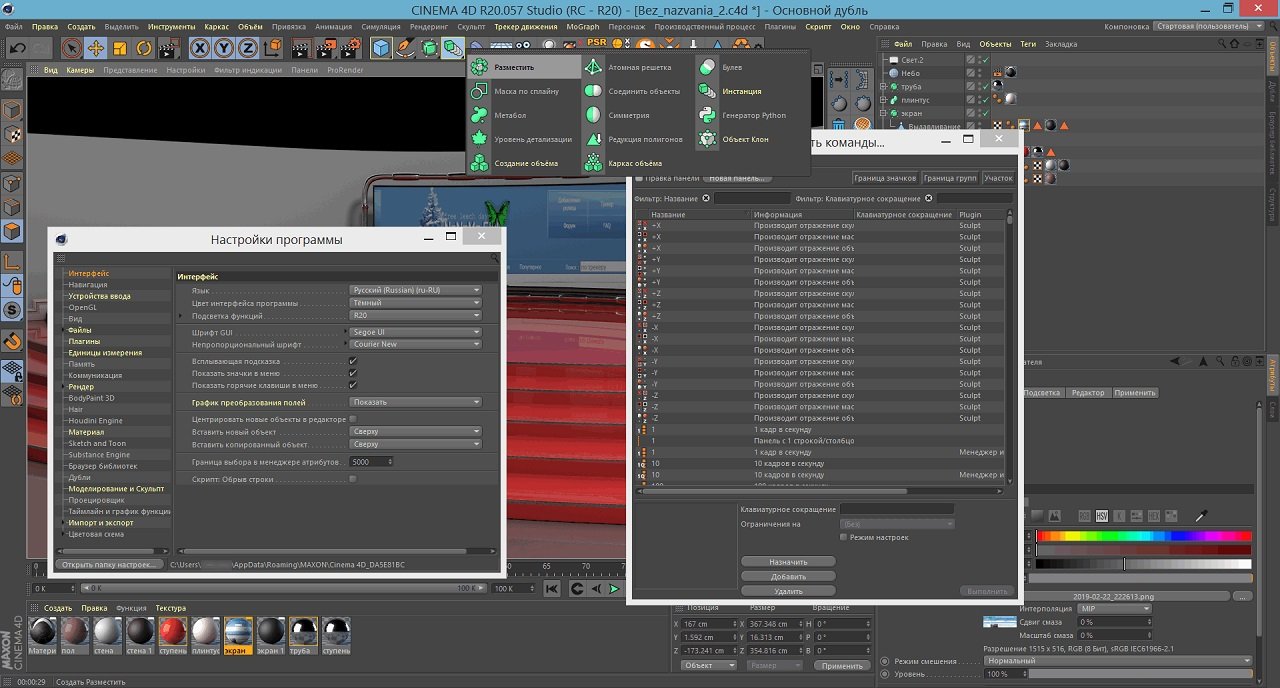Toggle the X axis lock icon
The image size is (1280, 688).
(x=200, y=47)
